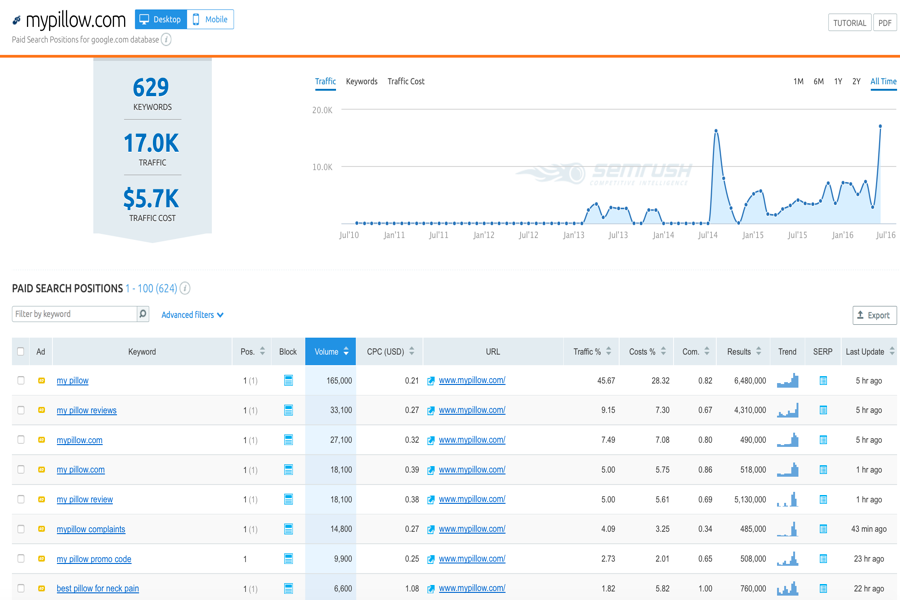
Task: Open ad icon for 'mypillow.com' keyword row
Action: click(41, 440)
